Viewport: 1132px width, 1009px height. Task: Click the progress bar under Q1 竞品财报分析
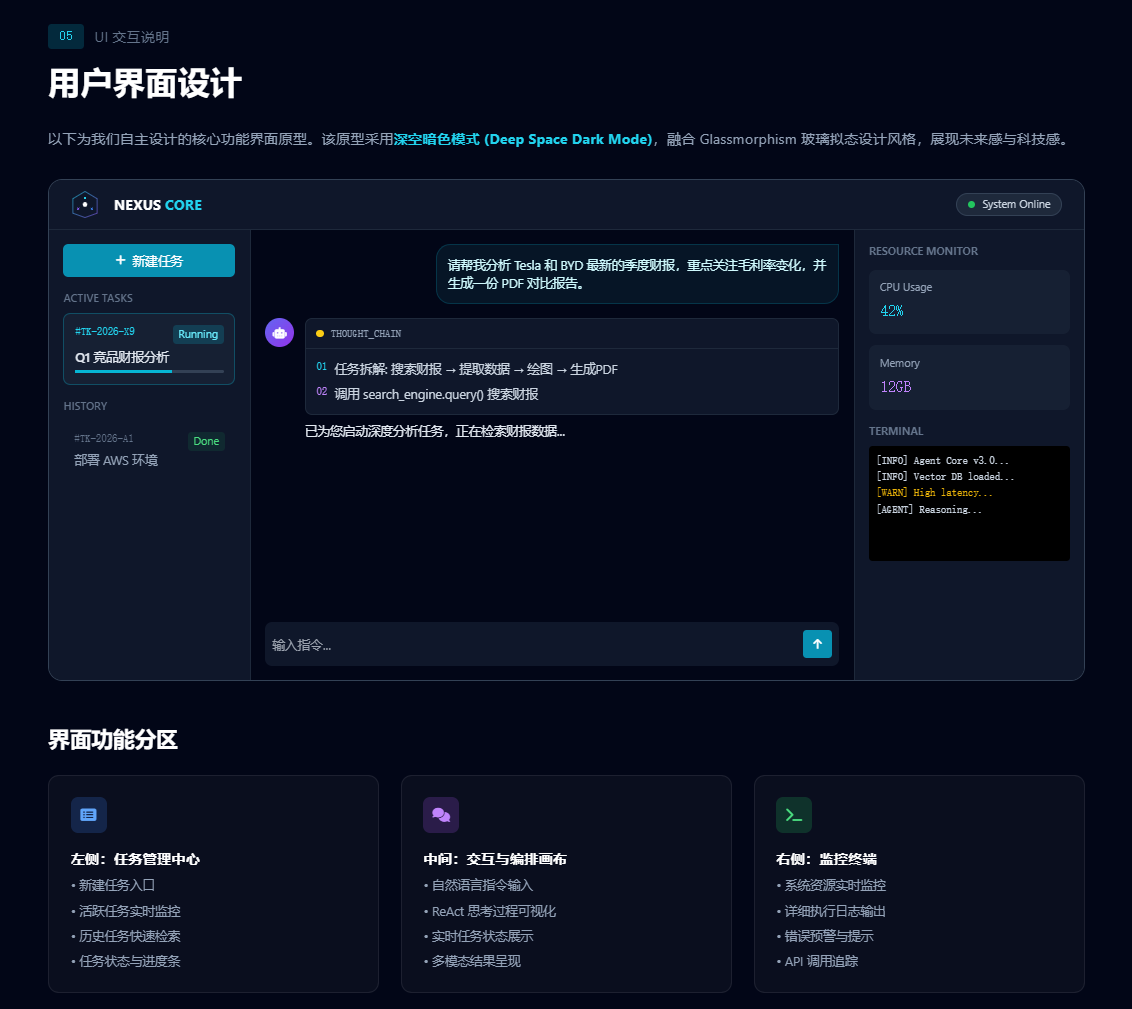(x=148, y=373)
